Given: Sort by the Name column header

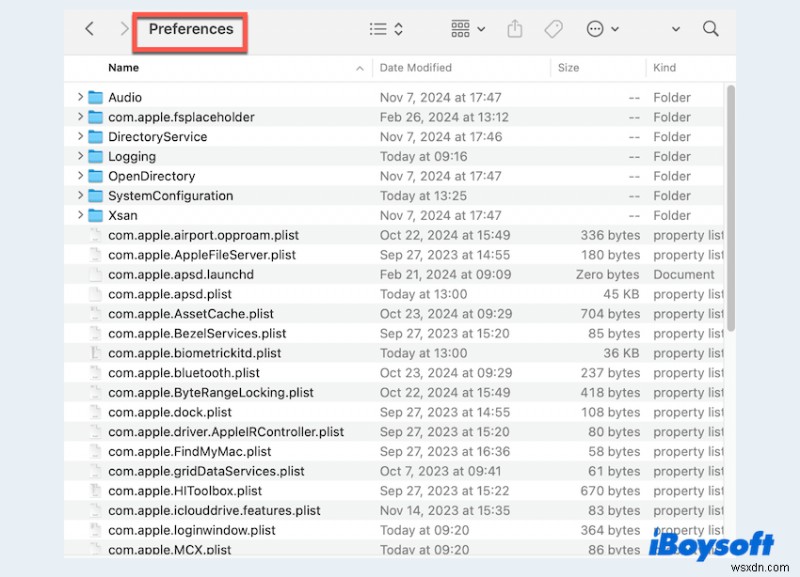Looking at the screenshot, I should (123, 68).
